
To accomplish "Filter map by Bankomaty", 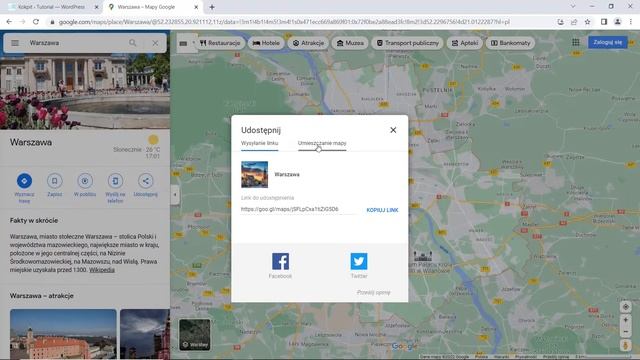I will pyautogui.click(x=510, y=43).
